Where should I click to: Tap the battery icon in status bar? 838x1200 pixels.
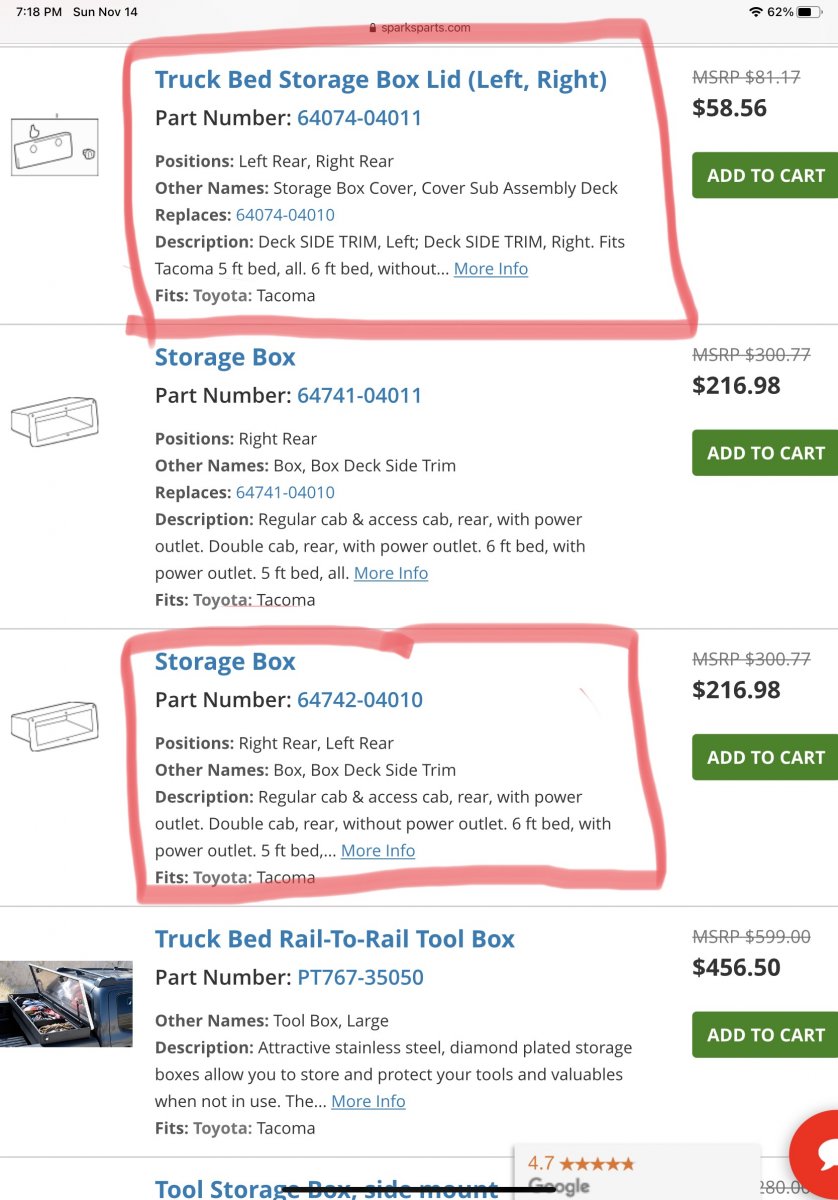pos(809,12)
